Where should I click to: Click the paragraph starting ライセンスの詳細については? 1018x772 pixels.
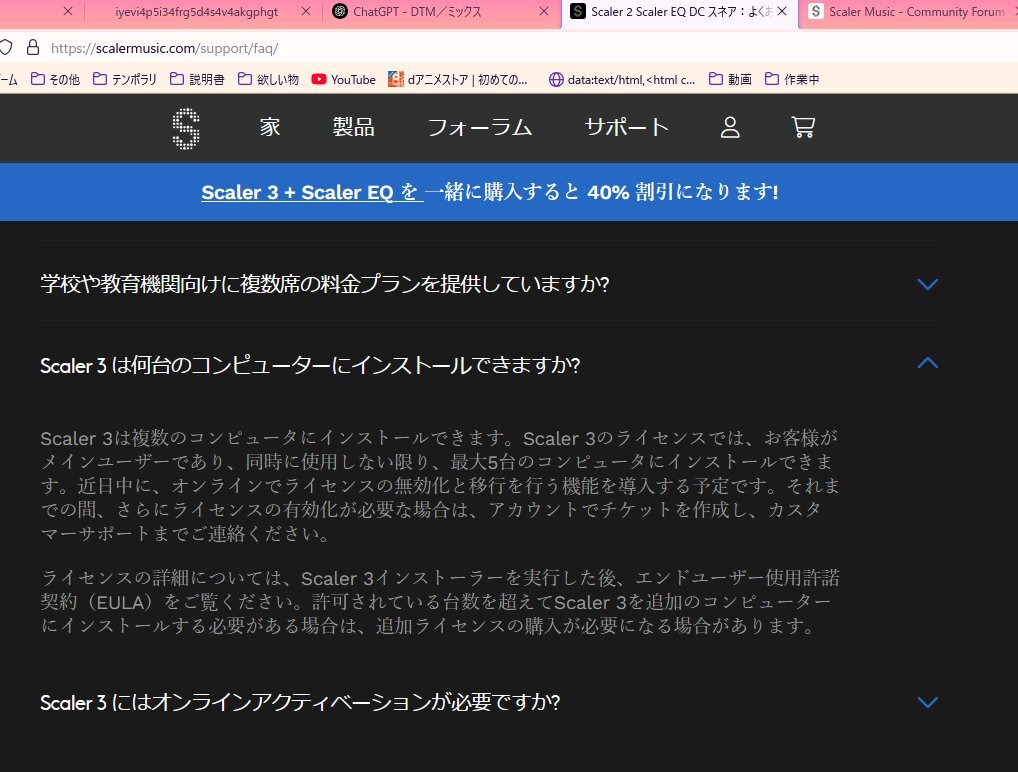(440, 602)
